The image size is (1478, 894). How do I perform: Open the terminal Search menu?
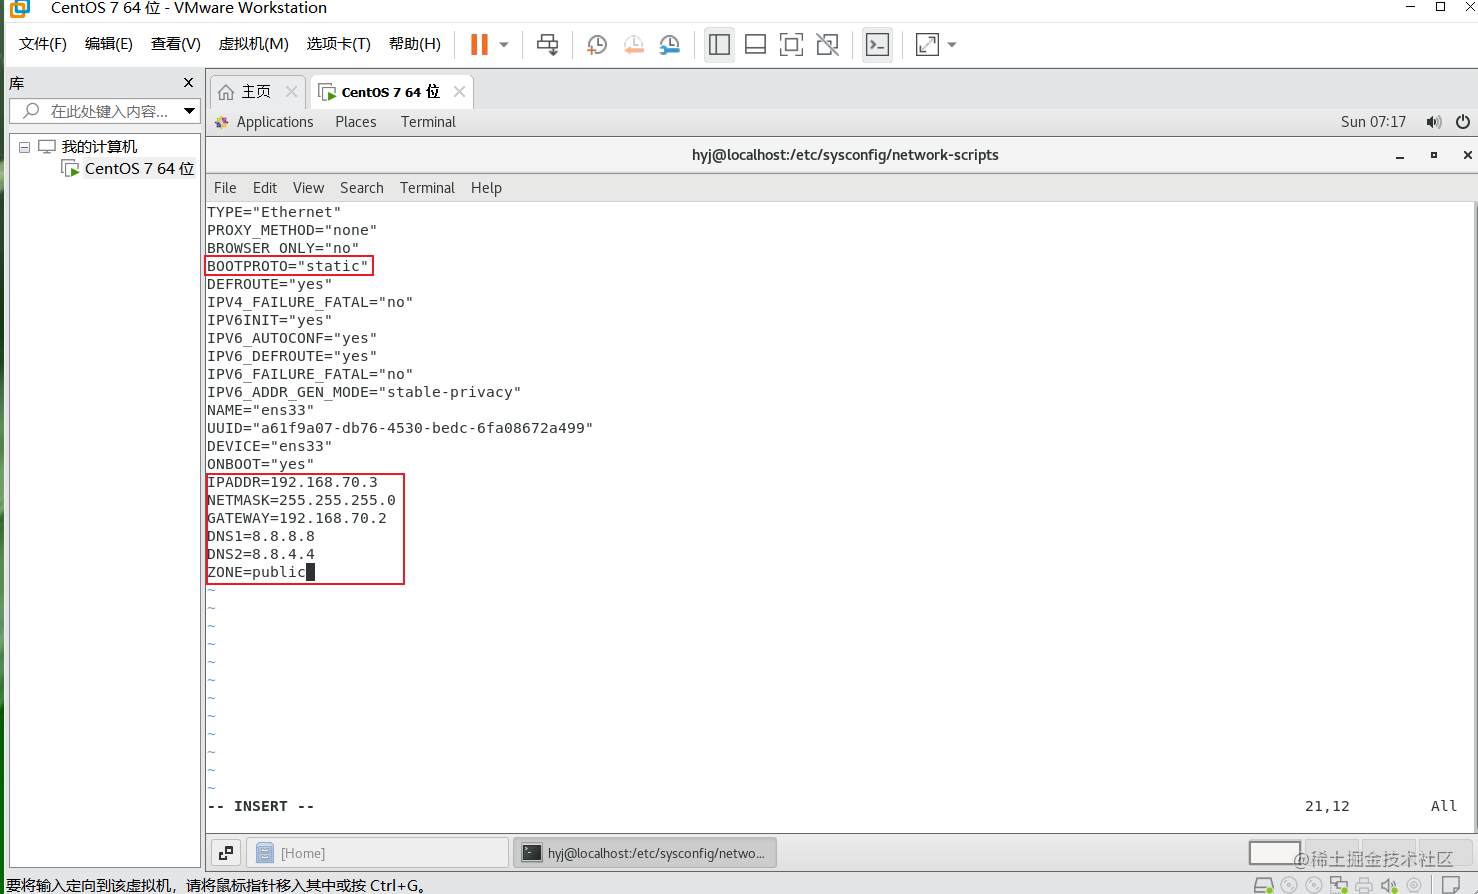(x=362, y=188)
